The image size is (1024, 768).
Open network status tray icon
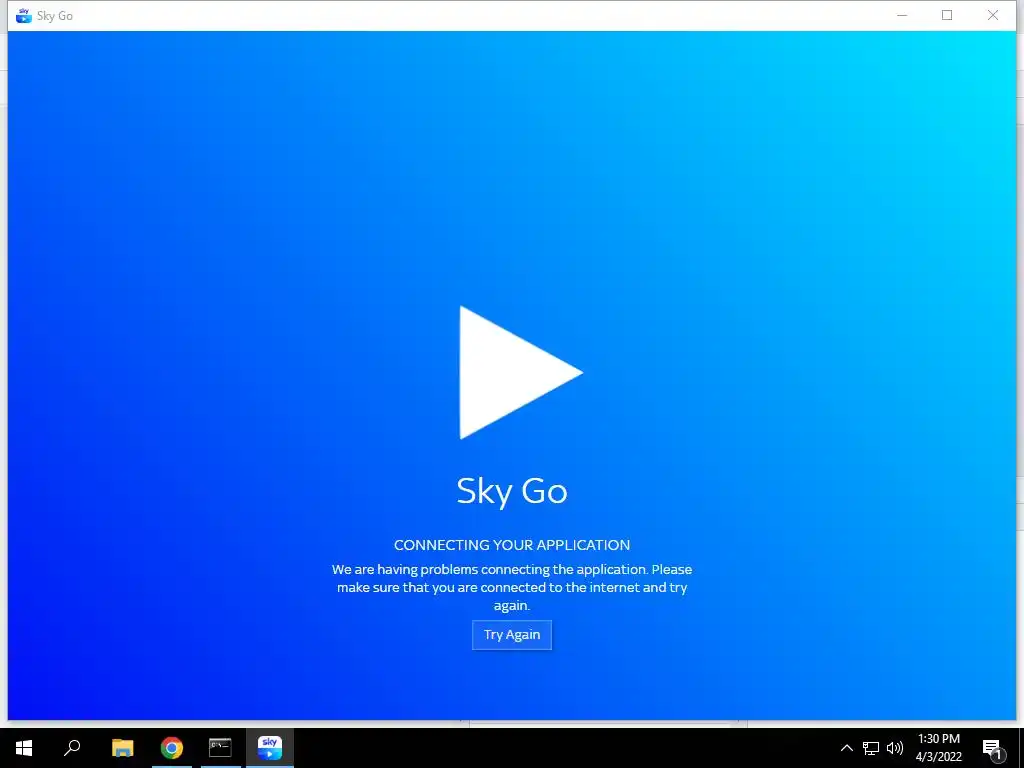[871, 748]
